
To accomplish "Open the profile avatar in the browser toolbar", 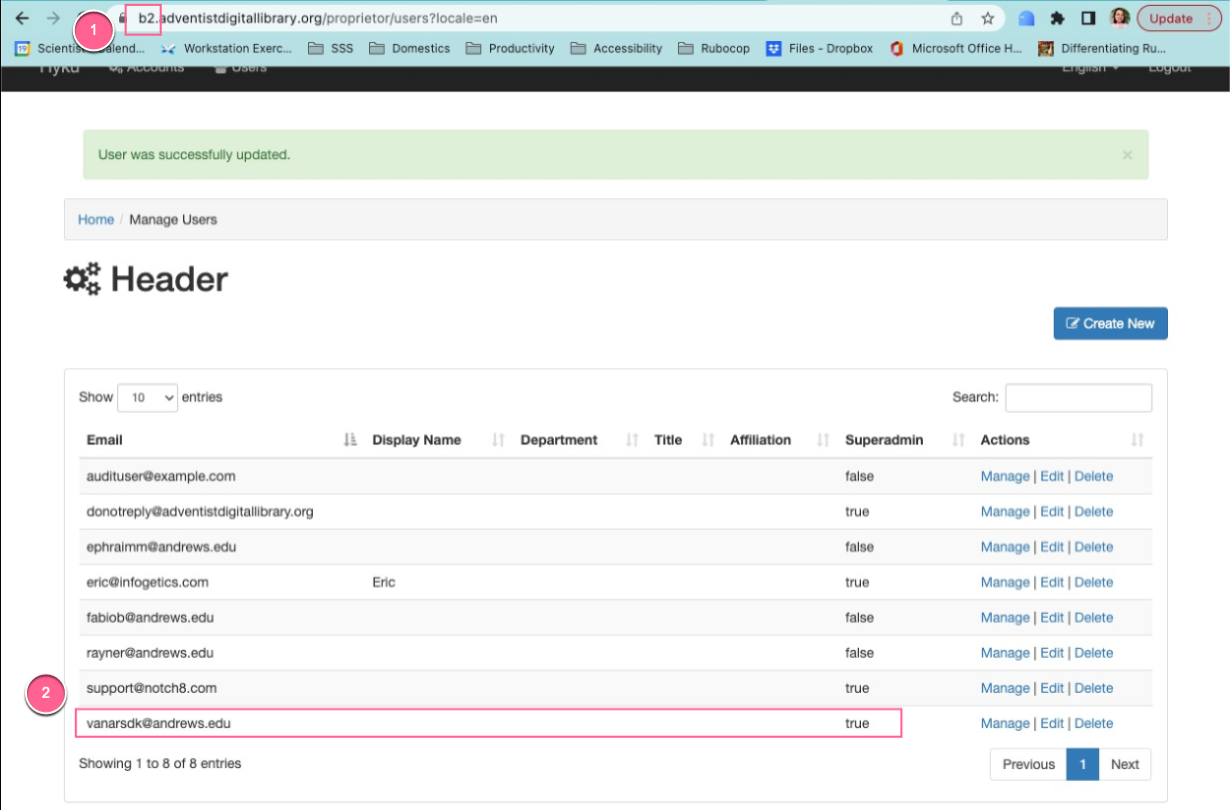I will 1120,18.
